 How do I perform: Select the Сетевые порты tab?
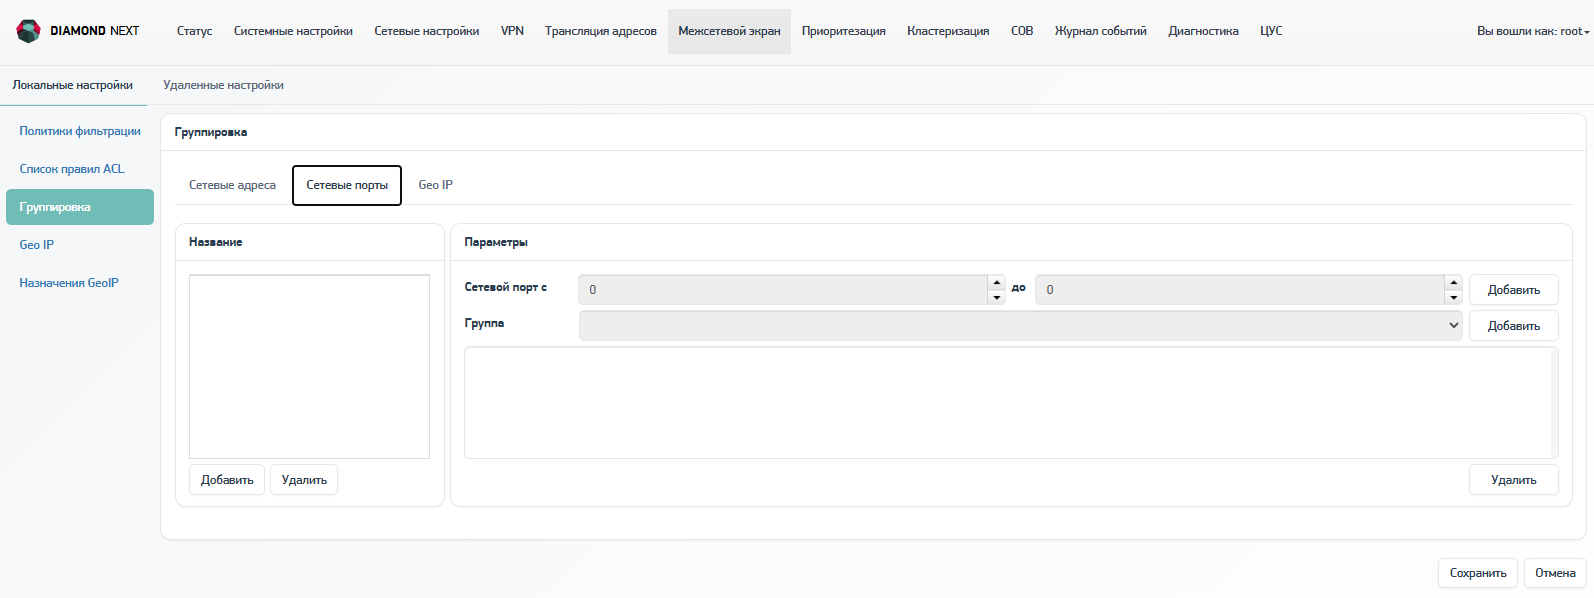(x=347, y=185)
